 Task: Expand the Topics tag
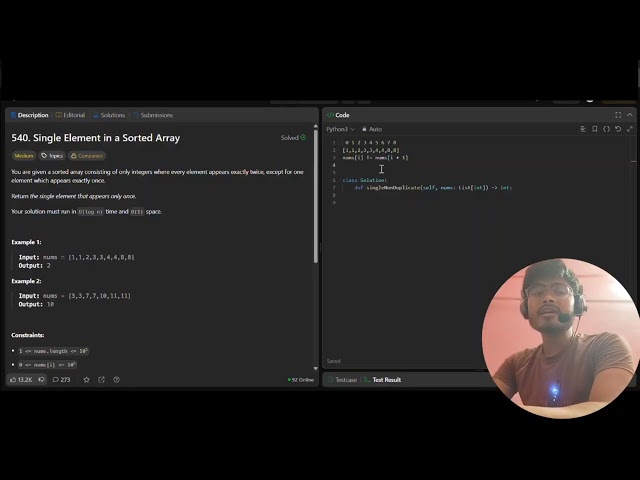(x=52, y=156)
